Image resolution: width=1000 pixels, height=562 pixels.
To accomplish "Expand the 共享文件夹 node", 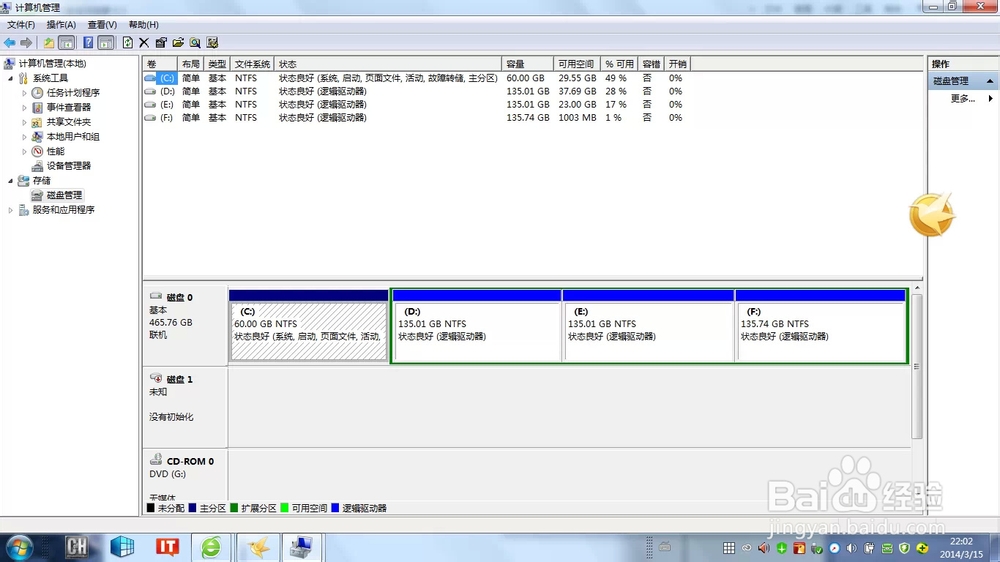I will (x=24, y=122).
